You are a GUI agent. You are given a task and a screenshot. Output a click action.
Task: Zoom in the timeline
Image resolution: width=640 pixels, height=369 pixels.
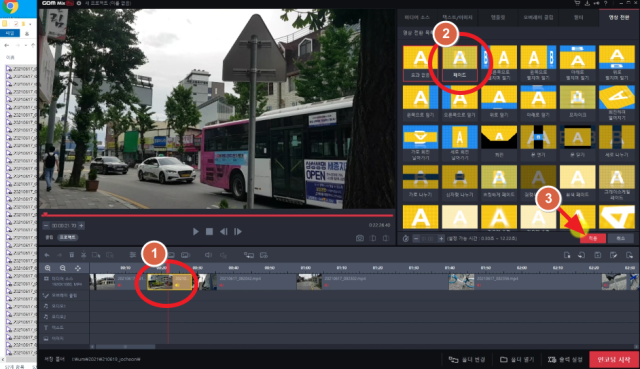tap(48, 268)
